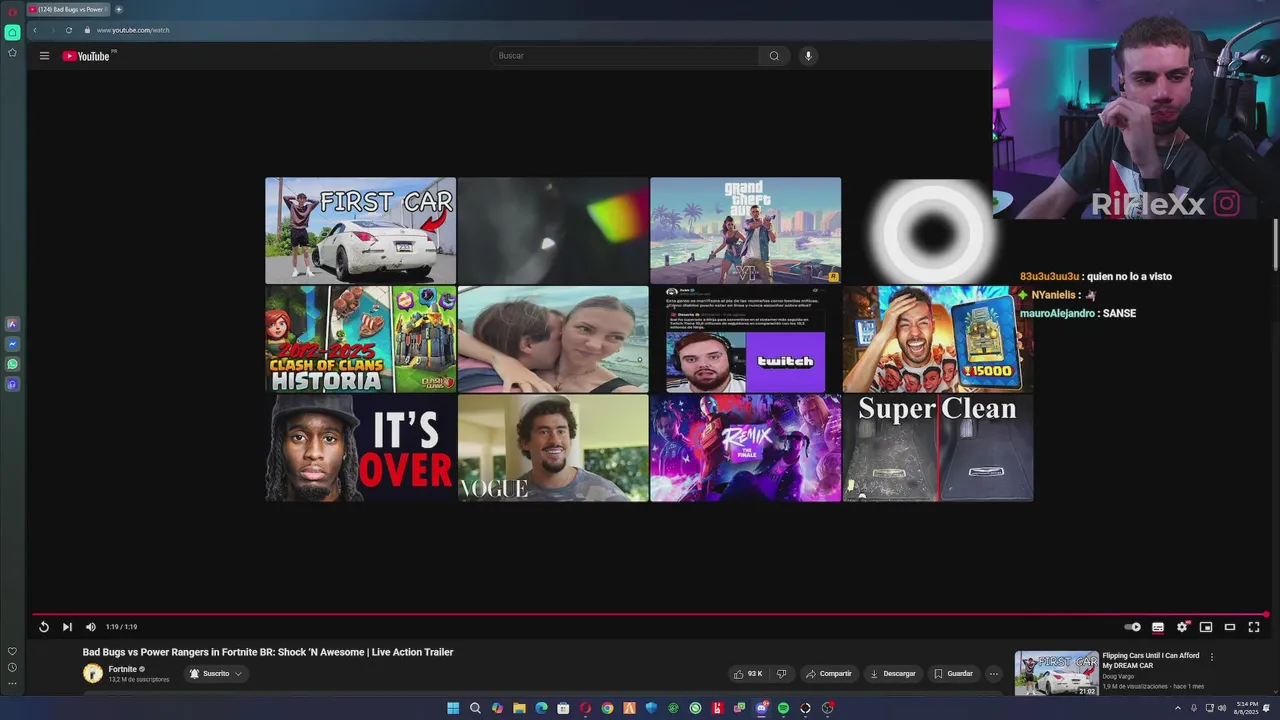
Task: Open the taskbar clock showing 5:34 PM
Action: pyautogui.click(x=1247, y=708)
